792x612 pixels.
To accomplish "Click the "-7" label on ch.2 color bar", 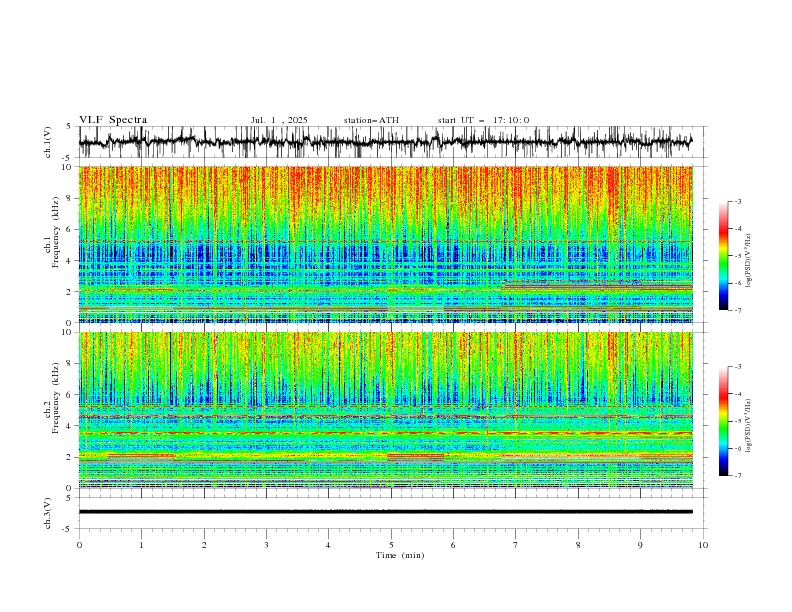I will pyautogui.click(x=738, y=475).
